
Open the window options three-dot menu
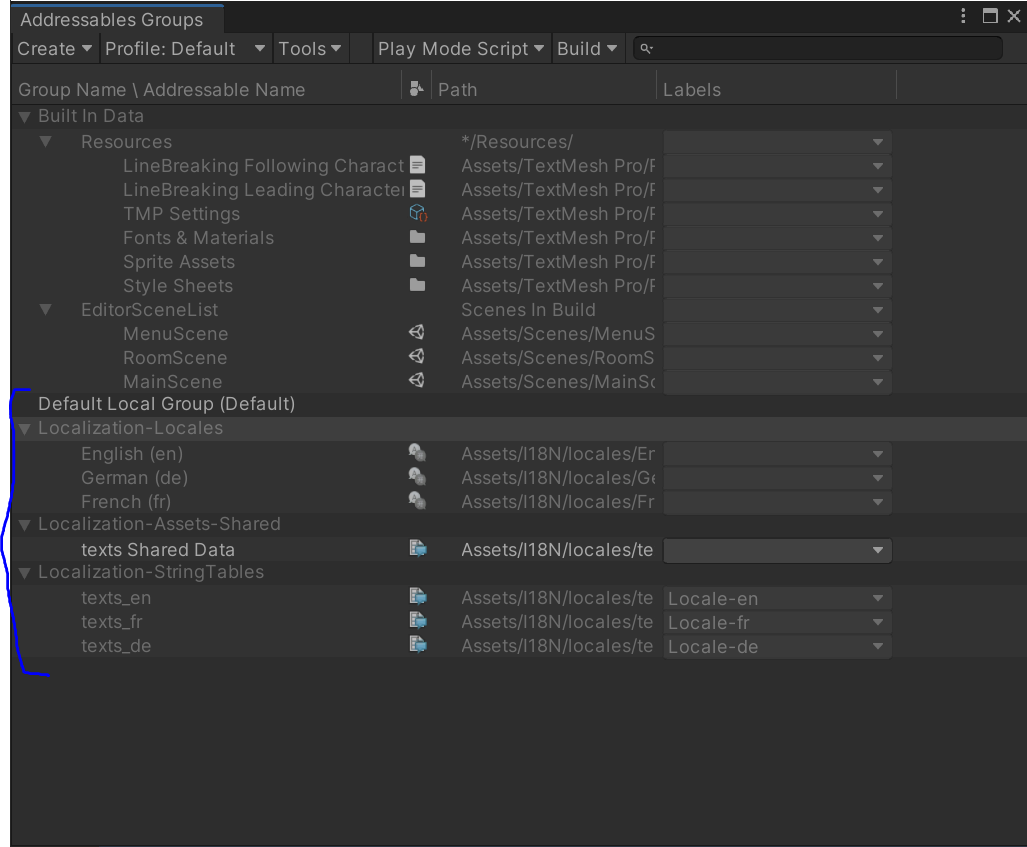(962, 15)
